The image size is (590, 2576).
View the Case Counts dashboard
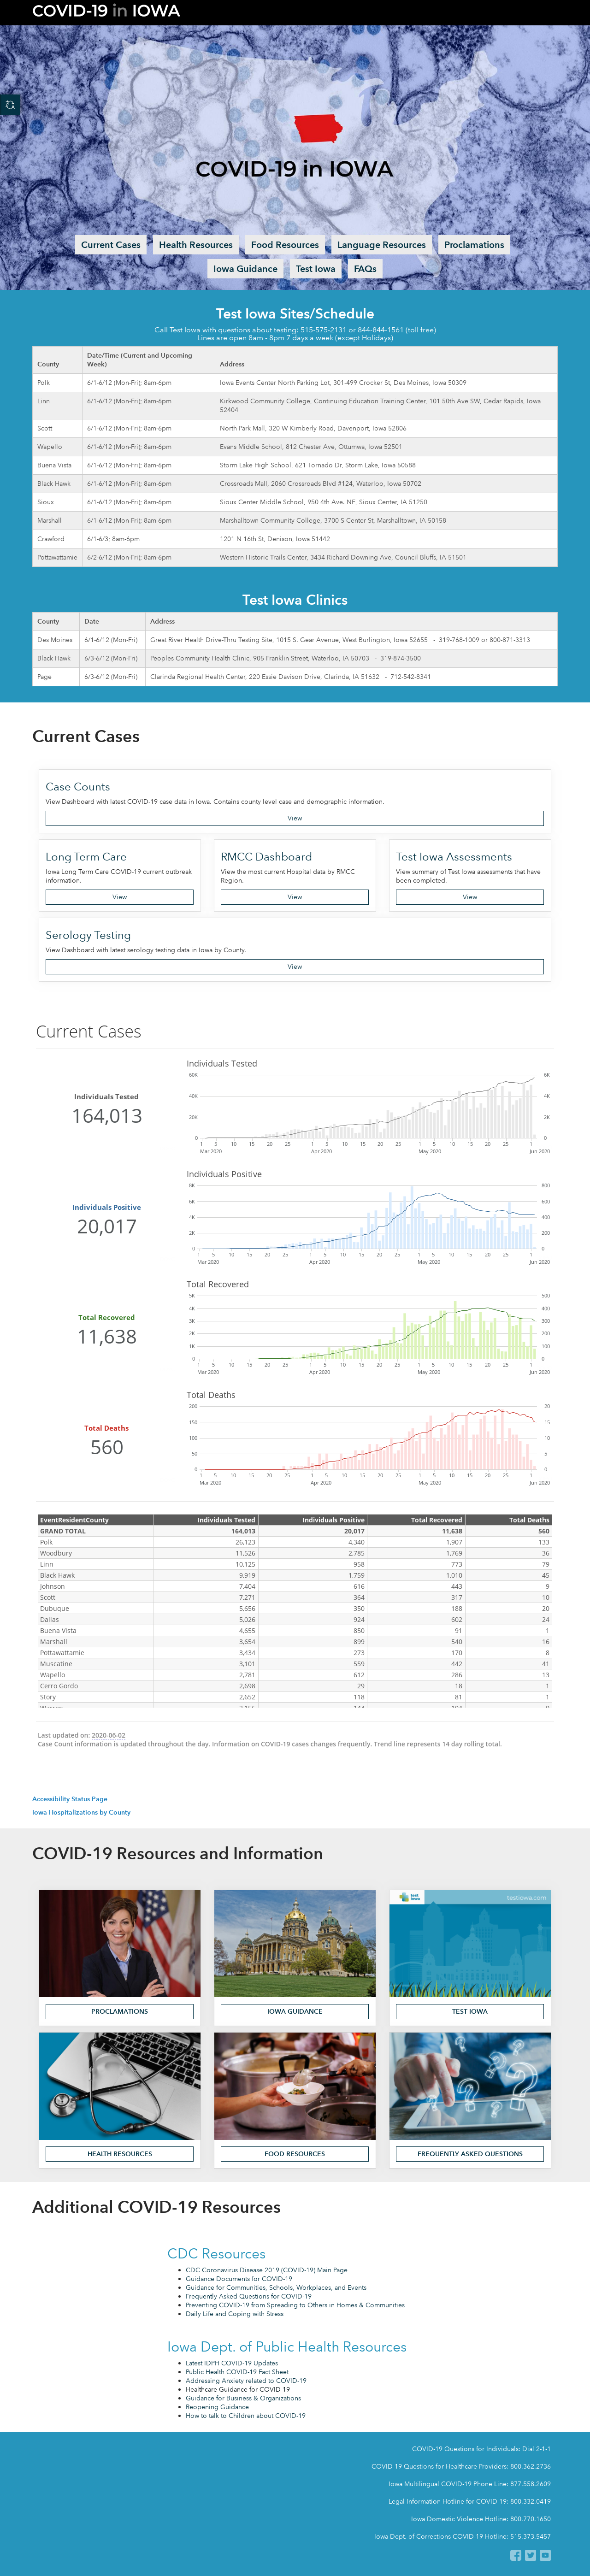pyautogui.click(x=295, y=818)
